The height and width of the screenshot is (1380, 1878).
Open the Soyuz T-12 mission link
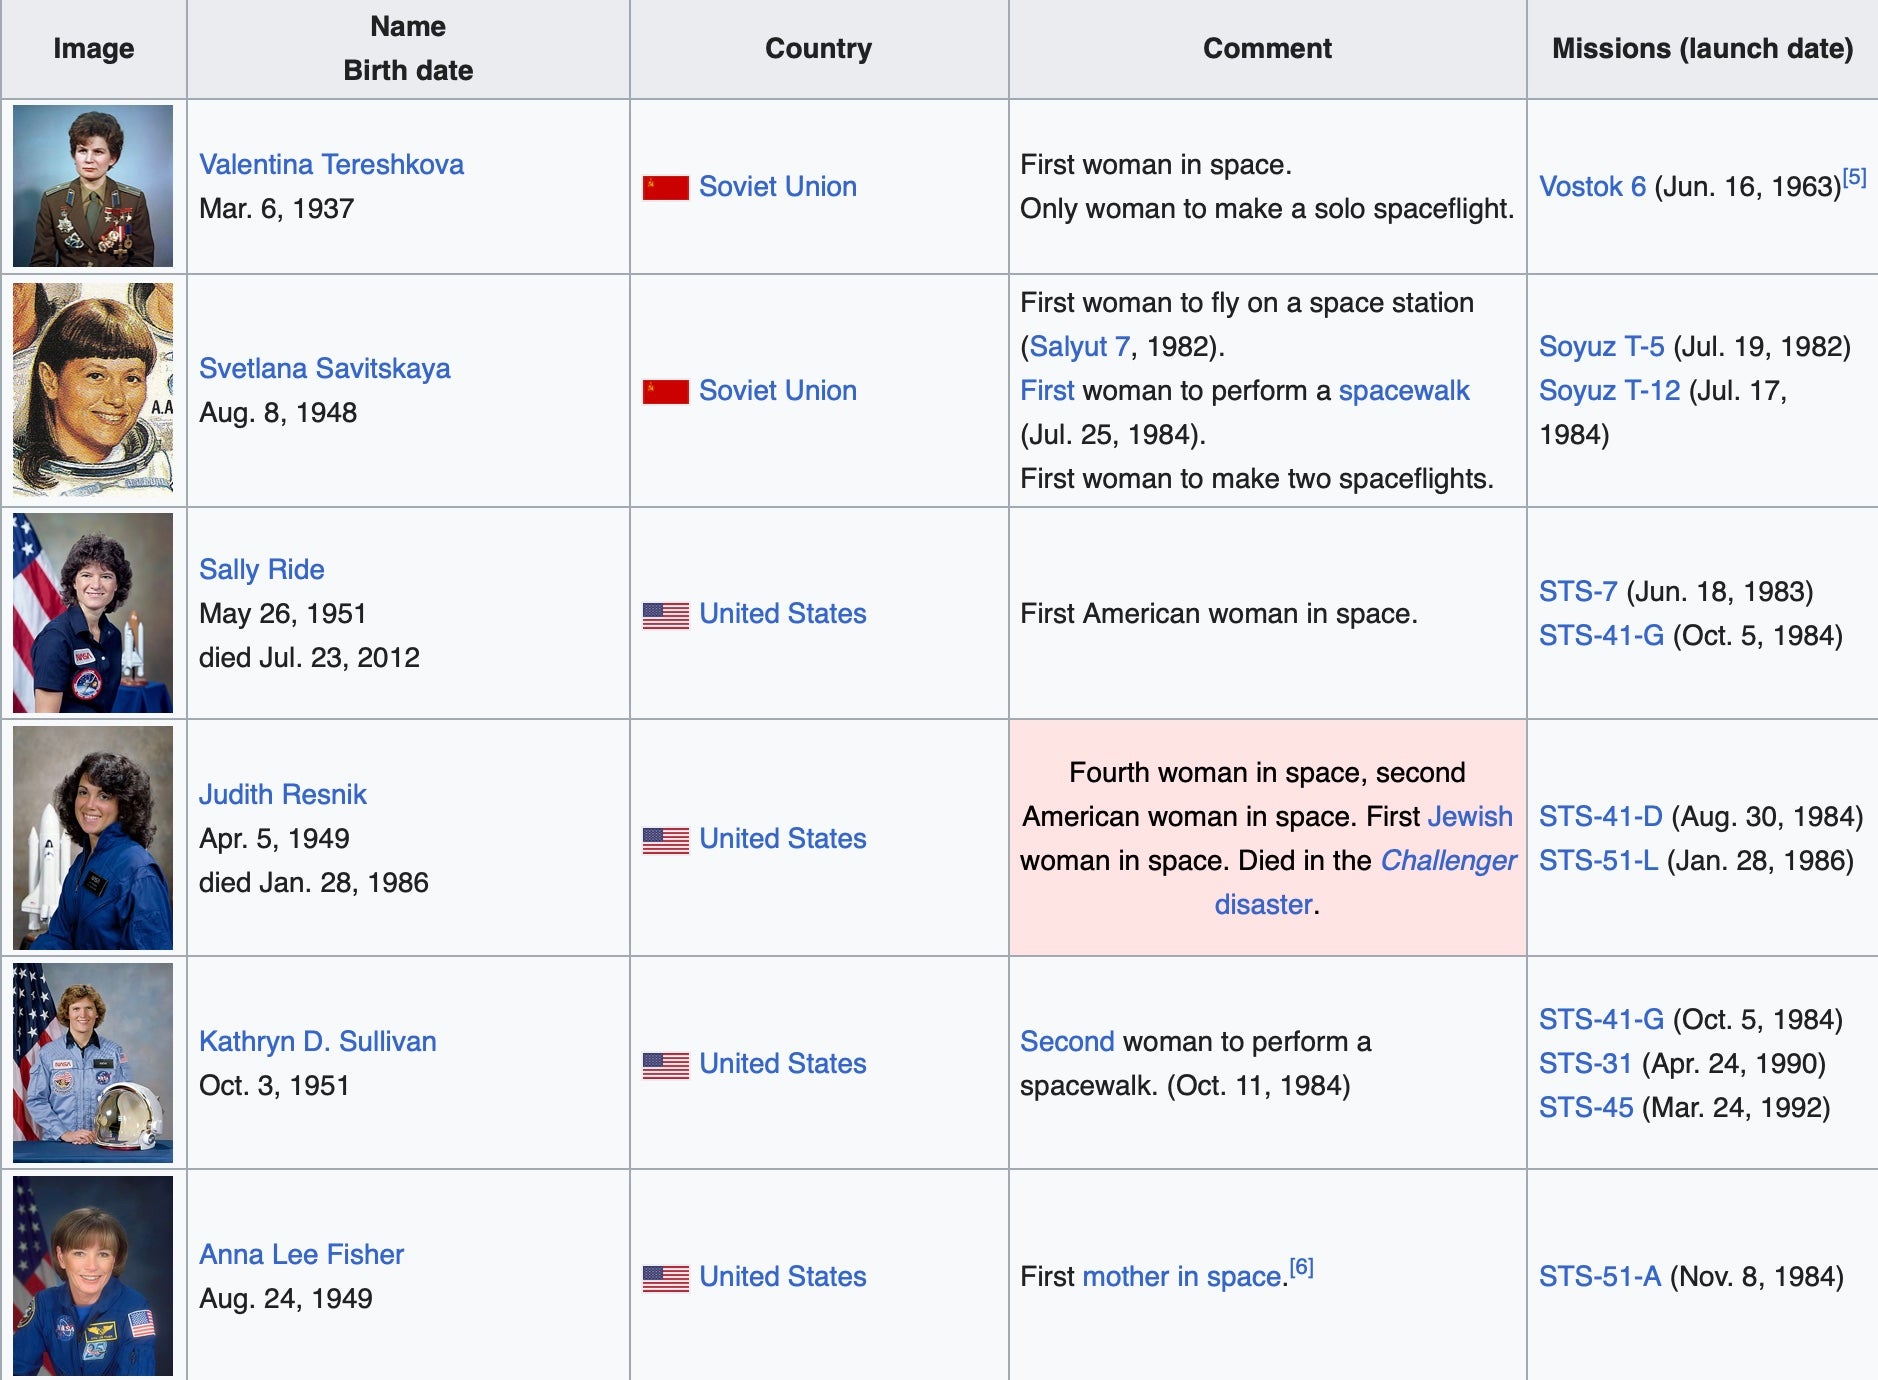(x=1609, y=390)
